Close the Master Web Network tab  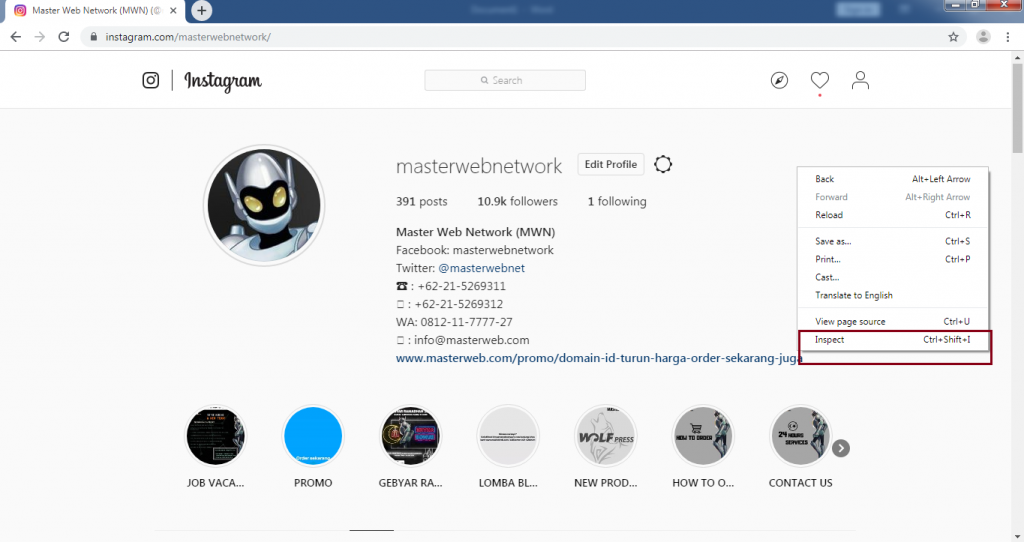click(173, 10)
